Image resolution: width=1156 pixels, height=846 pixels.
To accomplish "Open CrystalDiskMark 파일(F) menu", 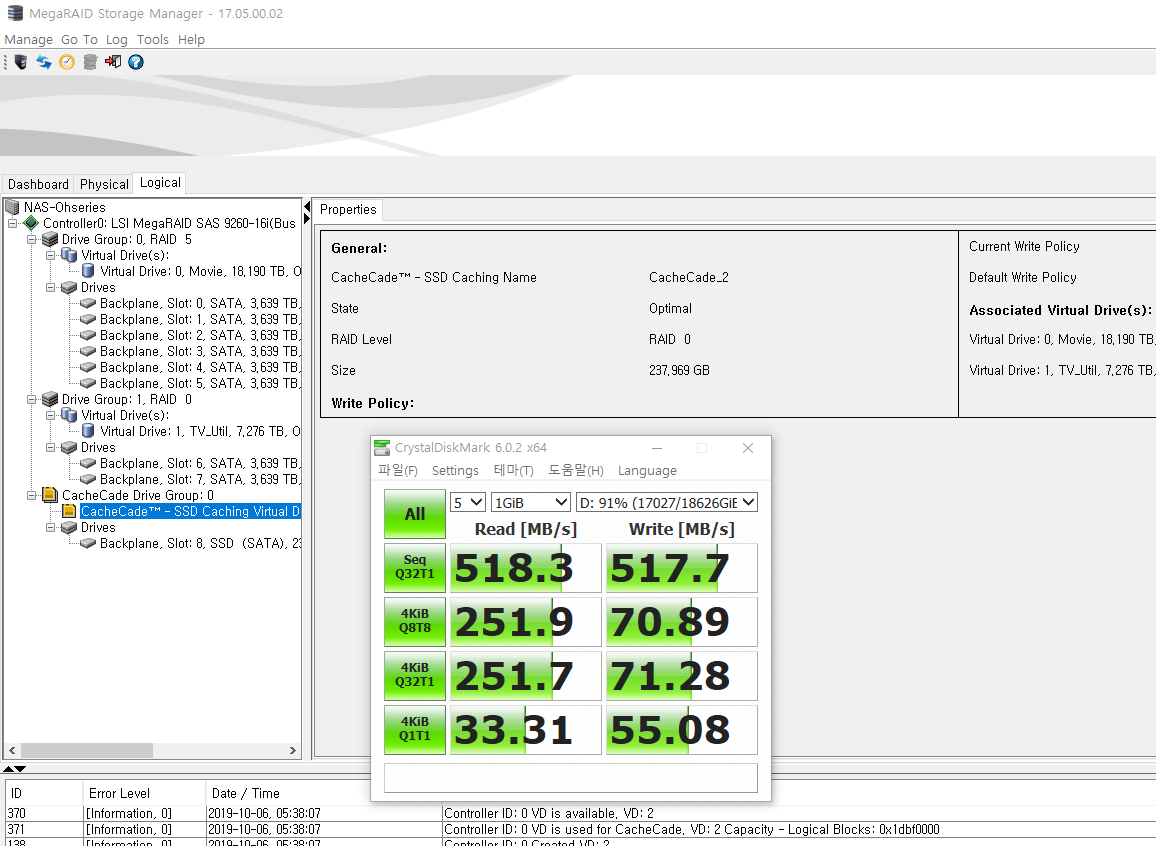I will (x=397, y=471).
